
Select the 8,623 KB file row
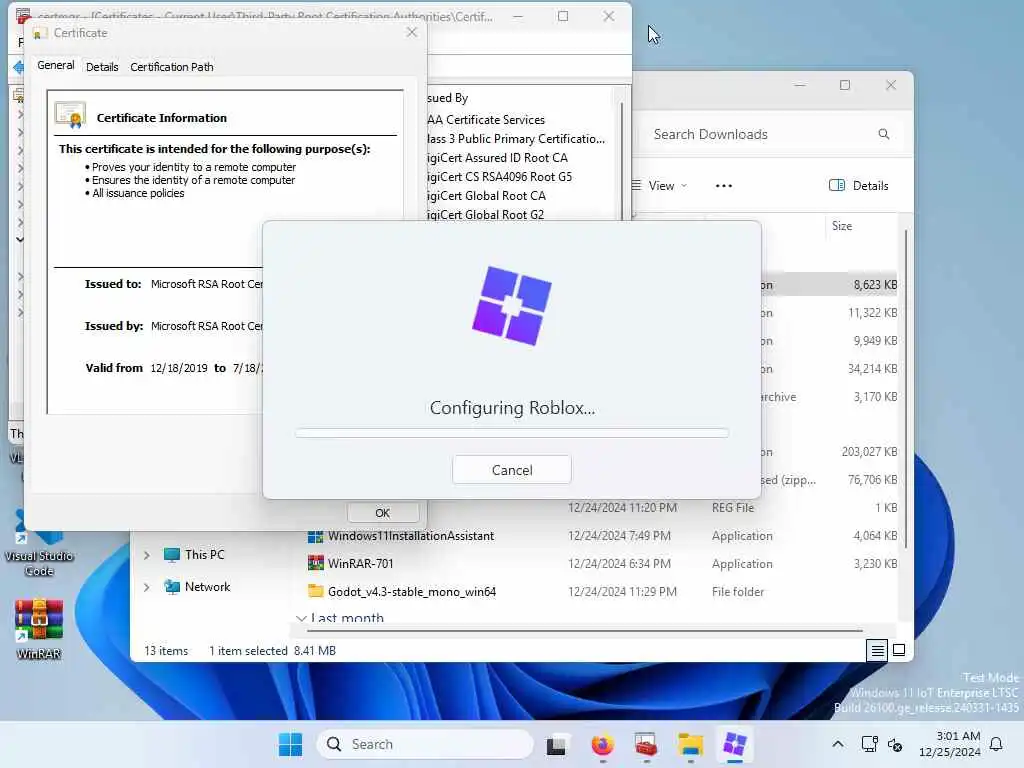coord(829,285)
